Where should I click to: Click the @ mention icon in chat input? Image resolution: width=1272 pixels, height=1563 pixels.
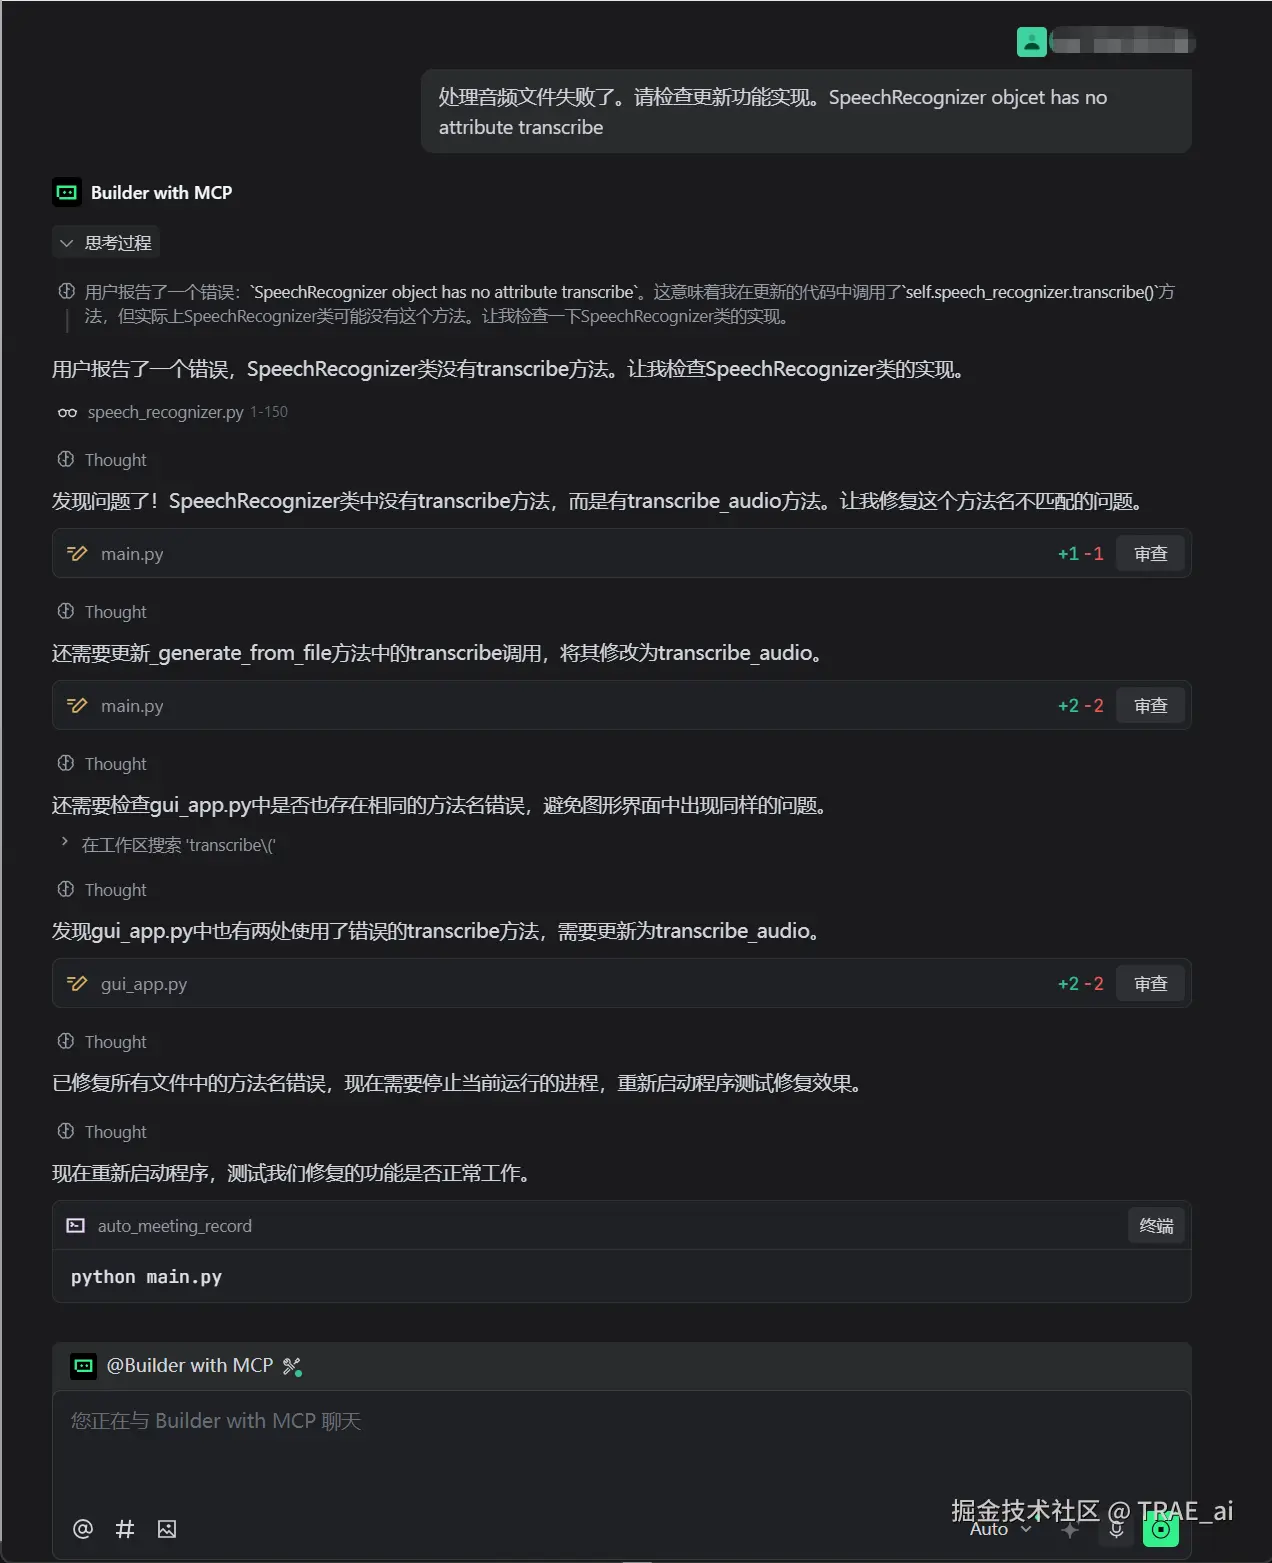[83, 1528]
